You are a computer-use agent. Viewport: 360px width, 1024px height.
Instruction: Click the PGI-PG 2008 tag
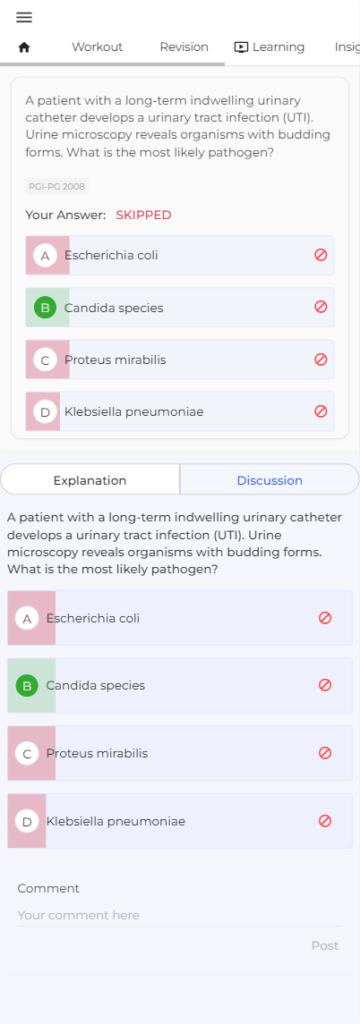[x=57, y=187]
